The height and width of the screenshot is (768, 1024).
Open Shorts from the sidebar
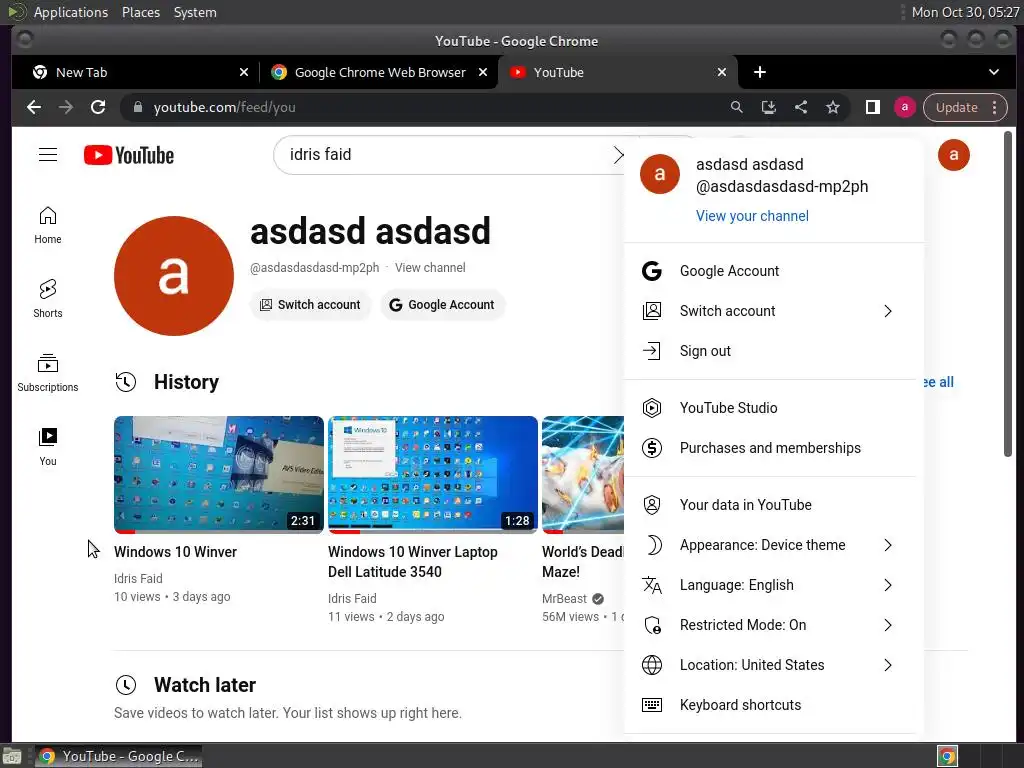point(48,299)
